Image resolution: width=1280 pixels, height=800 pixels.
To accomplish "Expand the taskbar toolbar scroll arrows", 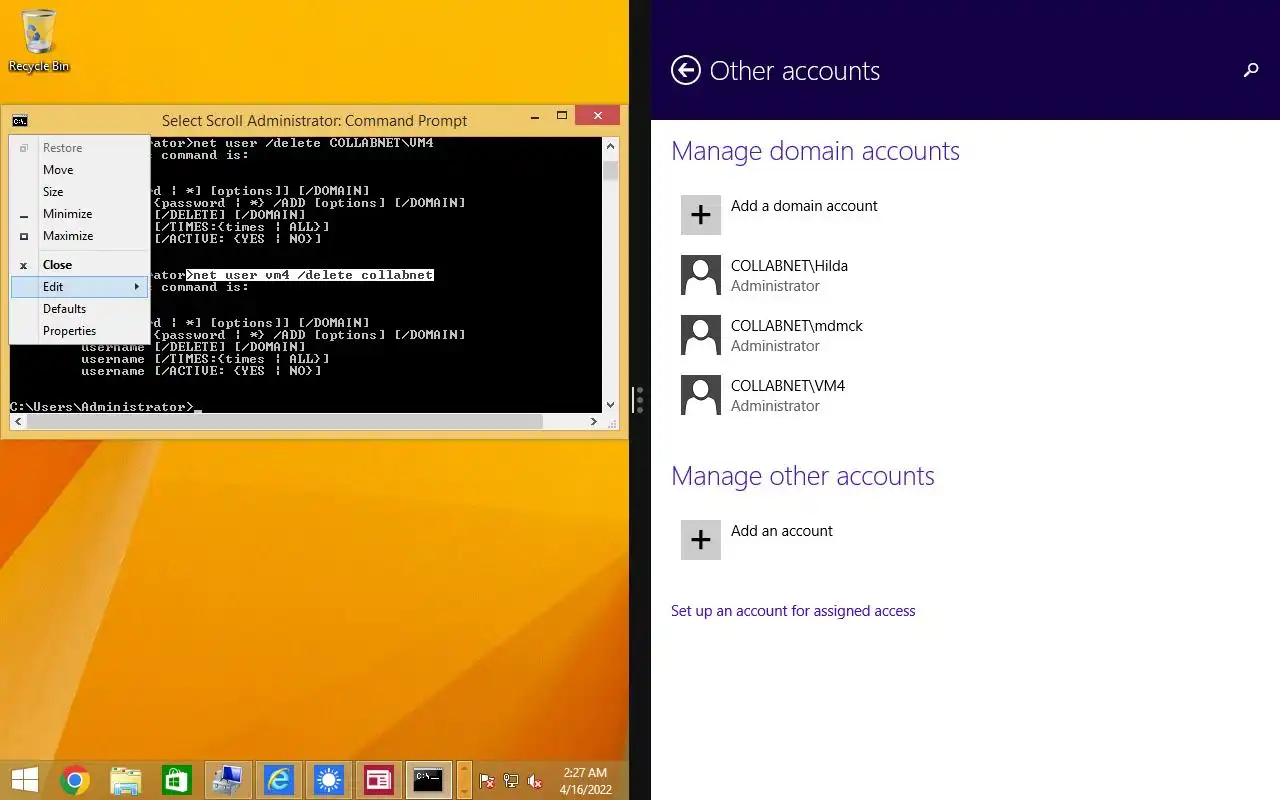I will [463, 780].
